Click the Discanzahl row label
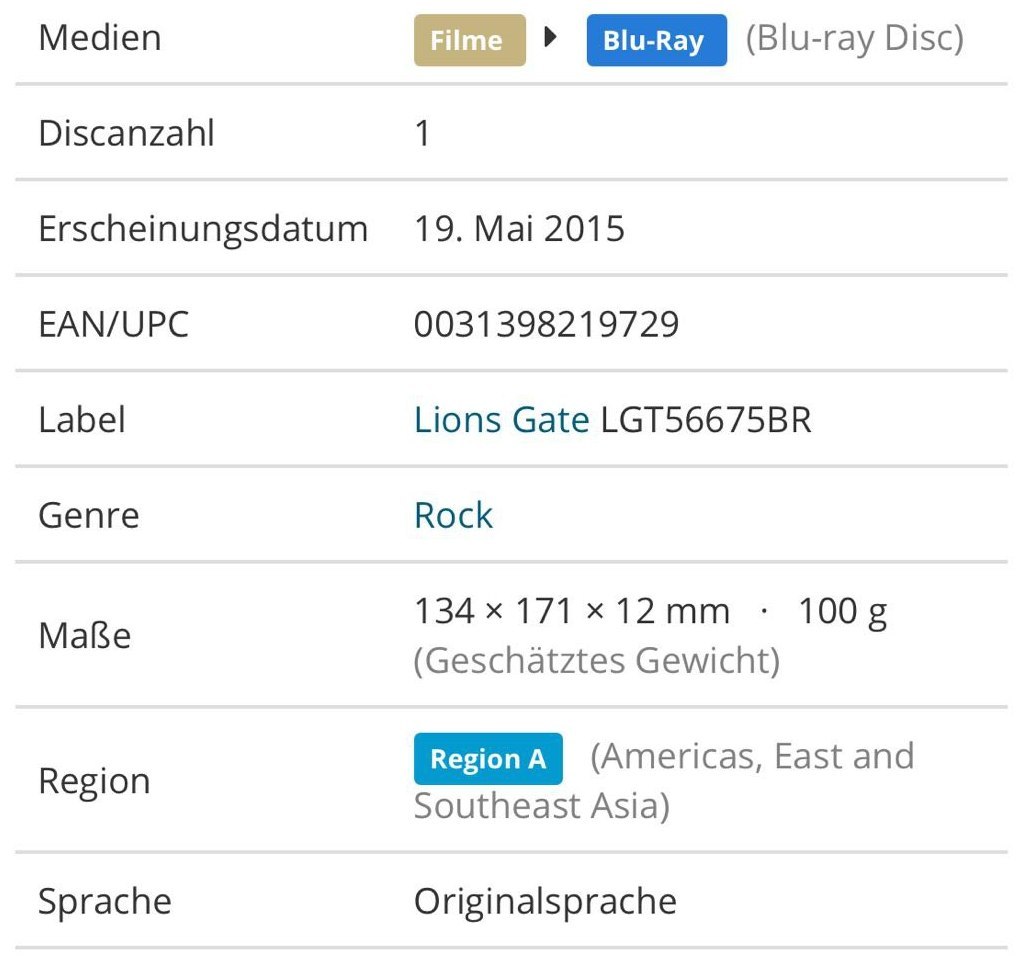Image resolution: width=1021 pixels, height=959 pixels. tap(126, 133)
